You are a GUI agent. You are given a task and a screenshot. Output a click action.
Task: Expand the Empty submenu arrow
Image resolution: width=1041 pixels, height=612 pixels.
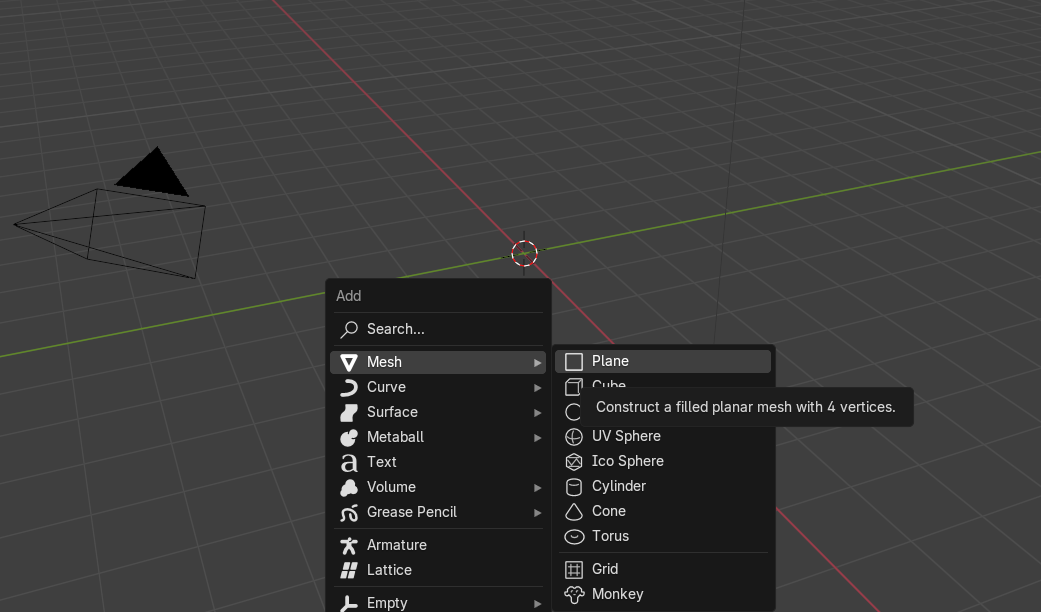537,604
